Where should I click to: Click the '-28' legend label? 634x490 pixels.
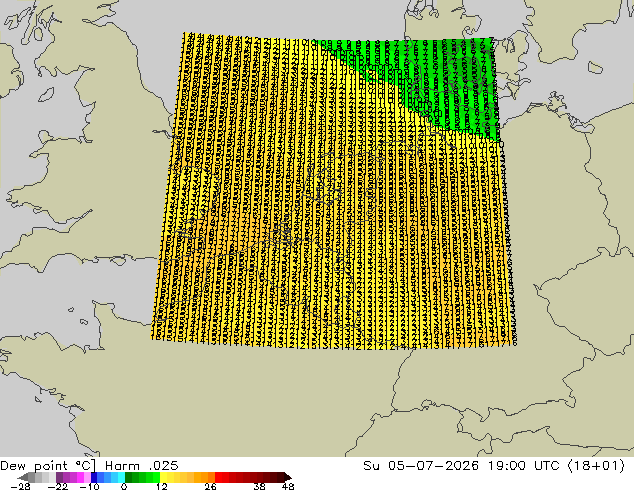20,486
